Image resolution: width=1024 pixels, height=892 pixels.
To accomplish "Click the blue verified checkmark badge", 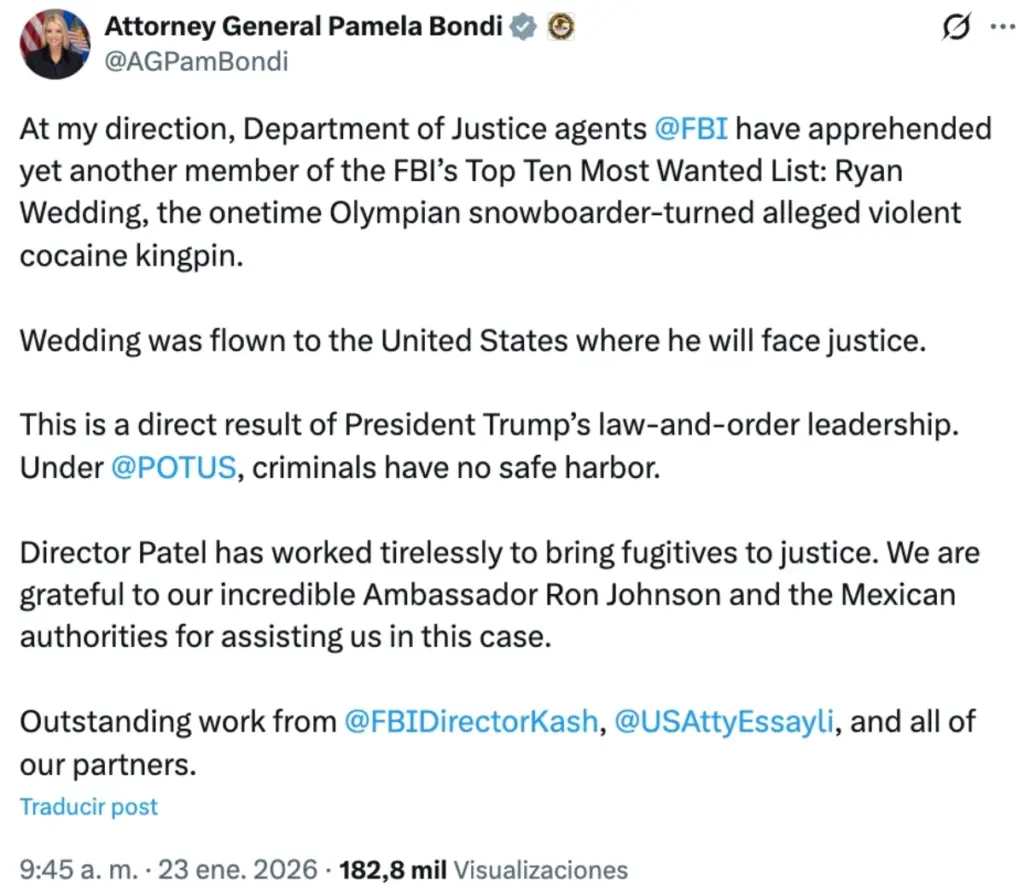I will coord(523,27).
